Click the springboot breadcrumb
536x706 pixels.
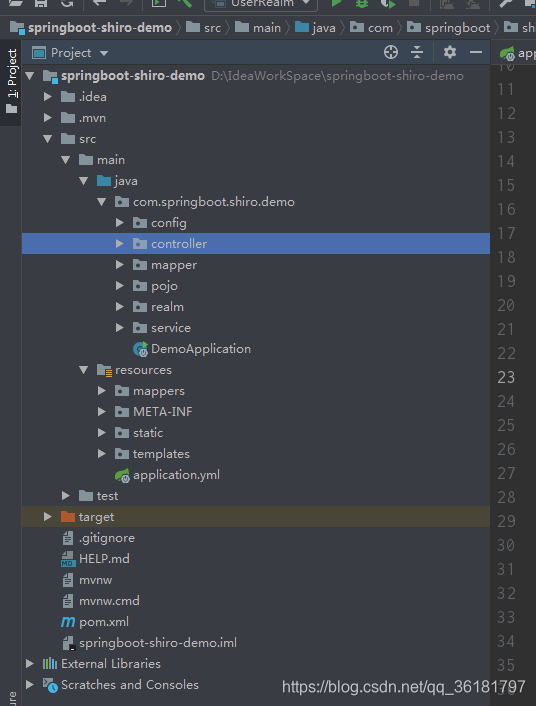(x=449, y=28)
